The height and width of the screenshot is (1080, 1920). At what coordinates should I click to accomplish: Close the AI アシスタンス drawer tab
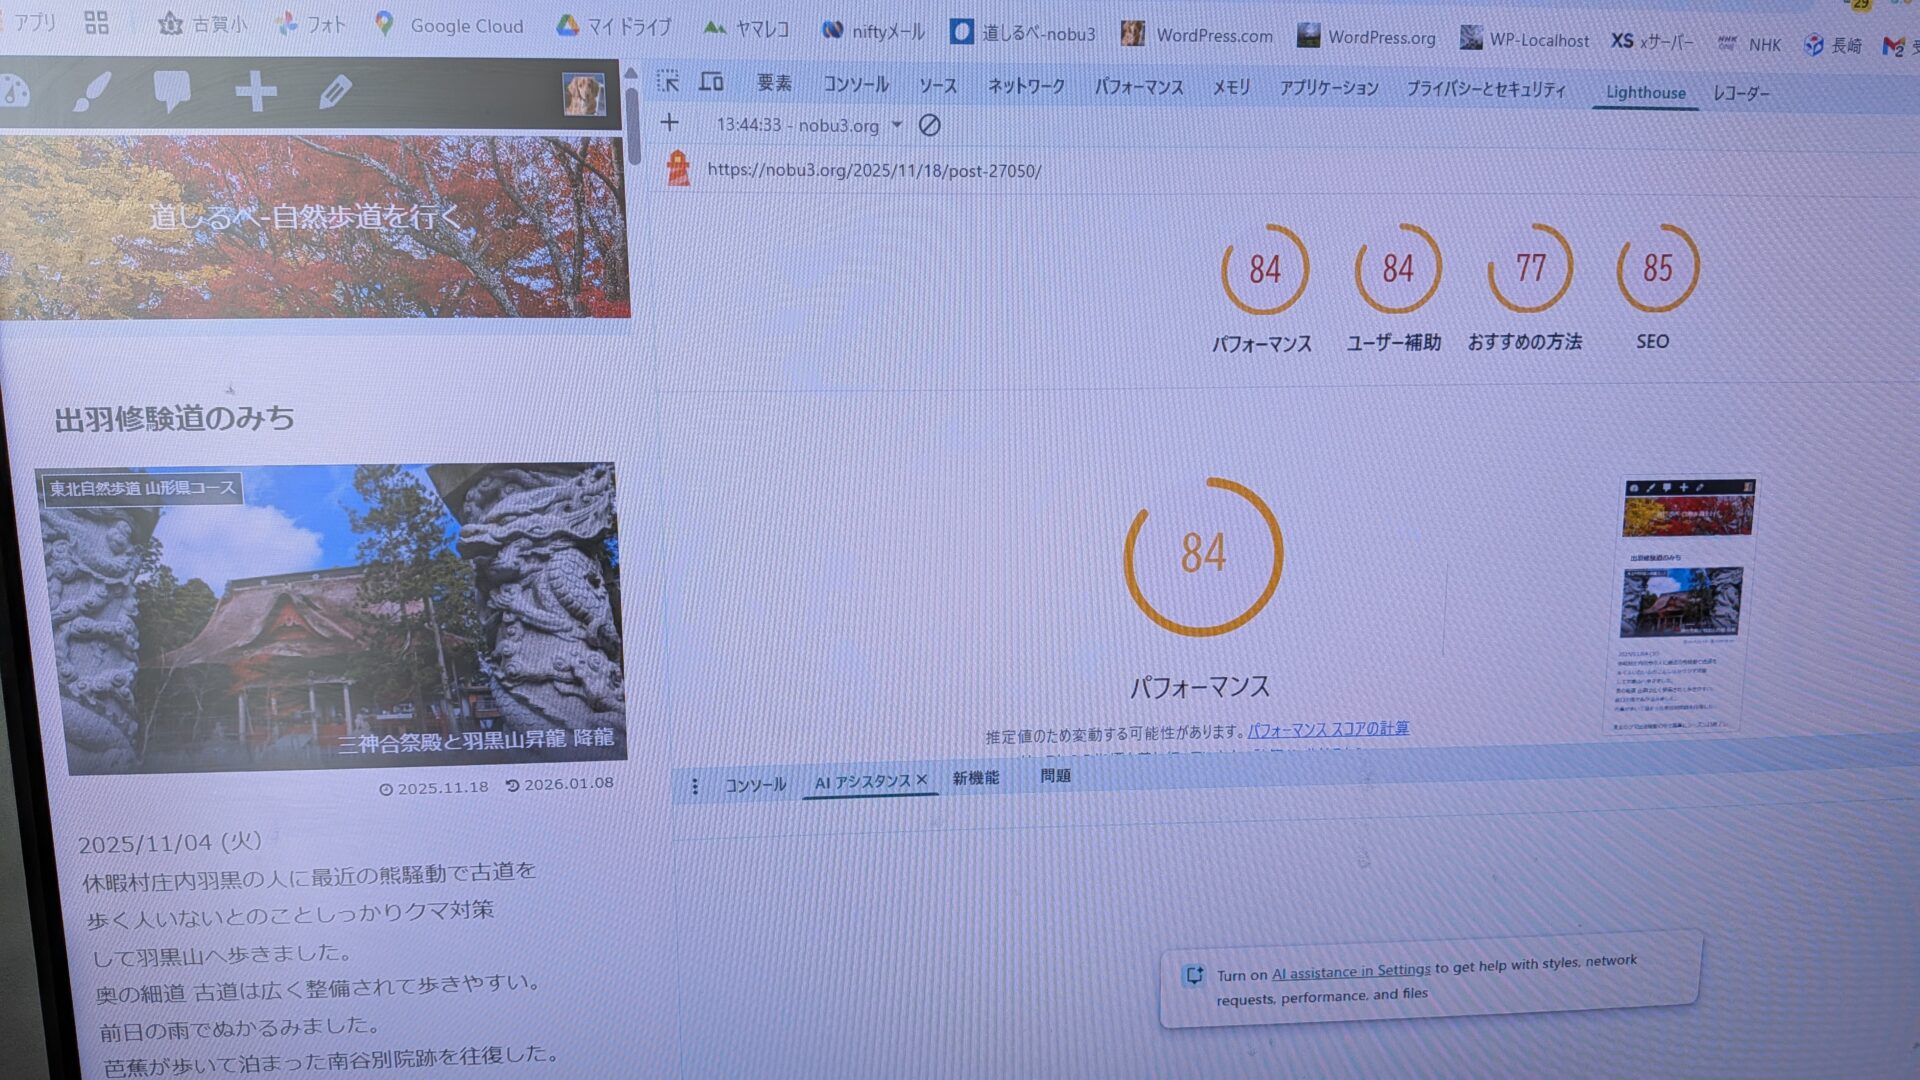922,779
